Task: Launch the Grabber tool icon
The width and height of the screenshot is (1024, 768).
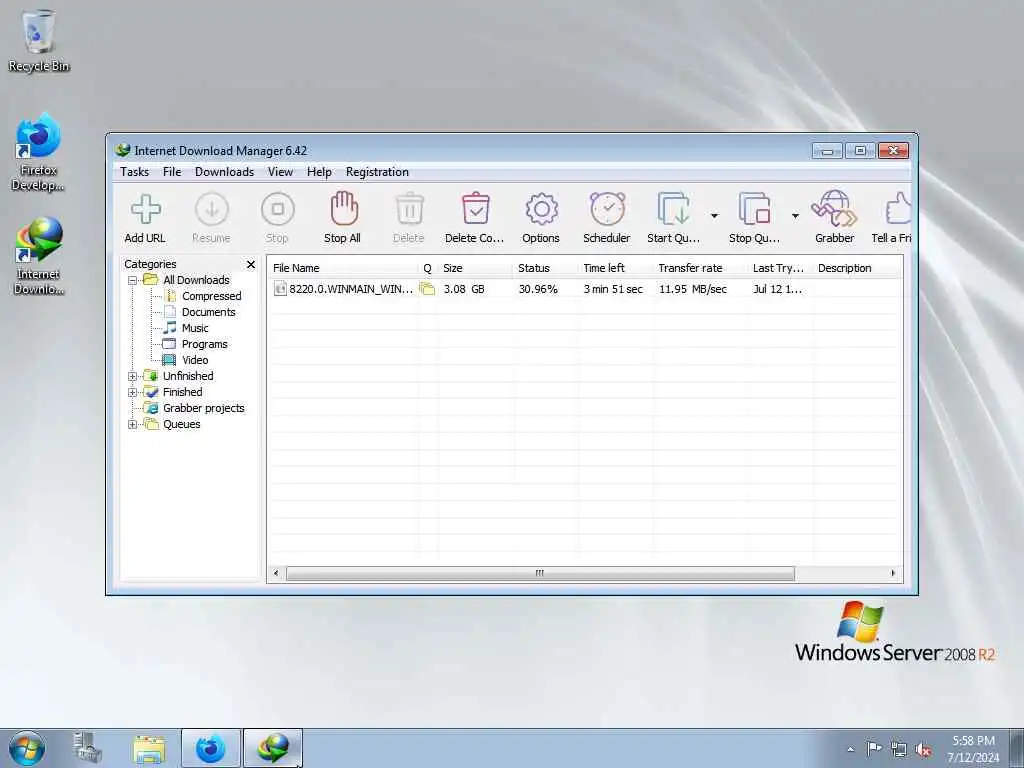Action: click(834, 209)
